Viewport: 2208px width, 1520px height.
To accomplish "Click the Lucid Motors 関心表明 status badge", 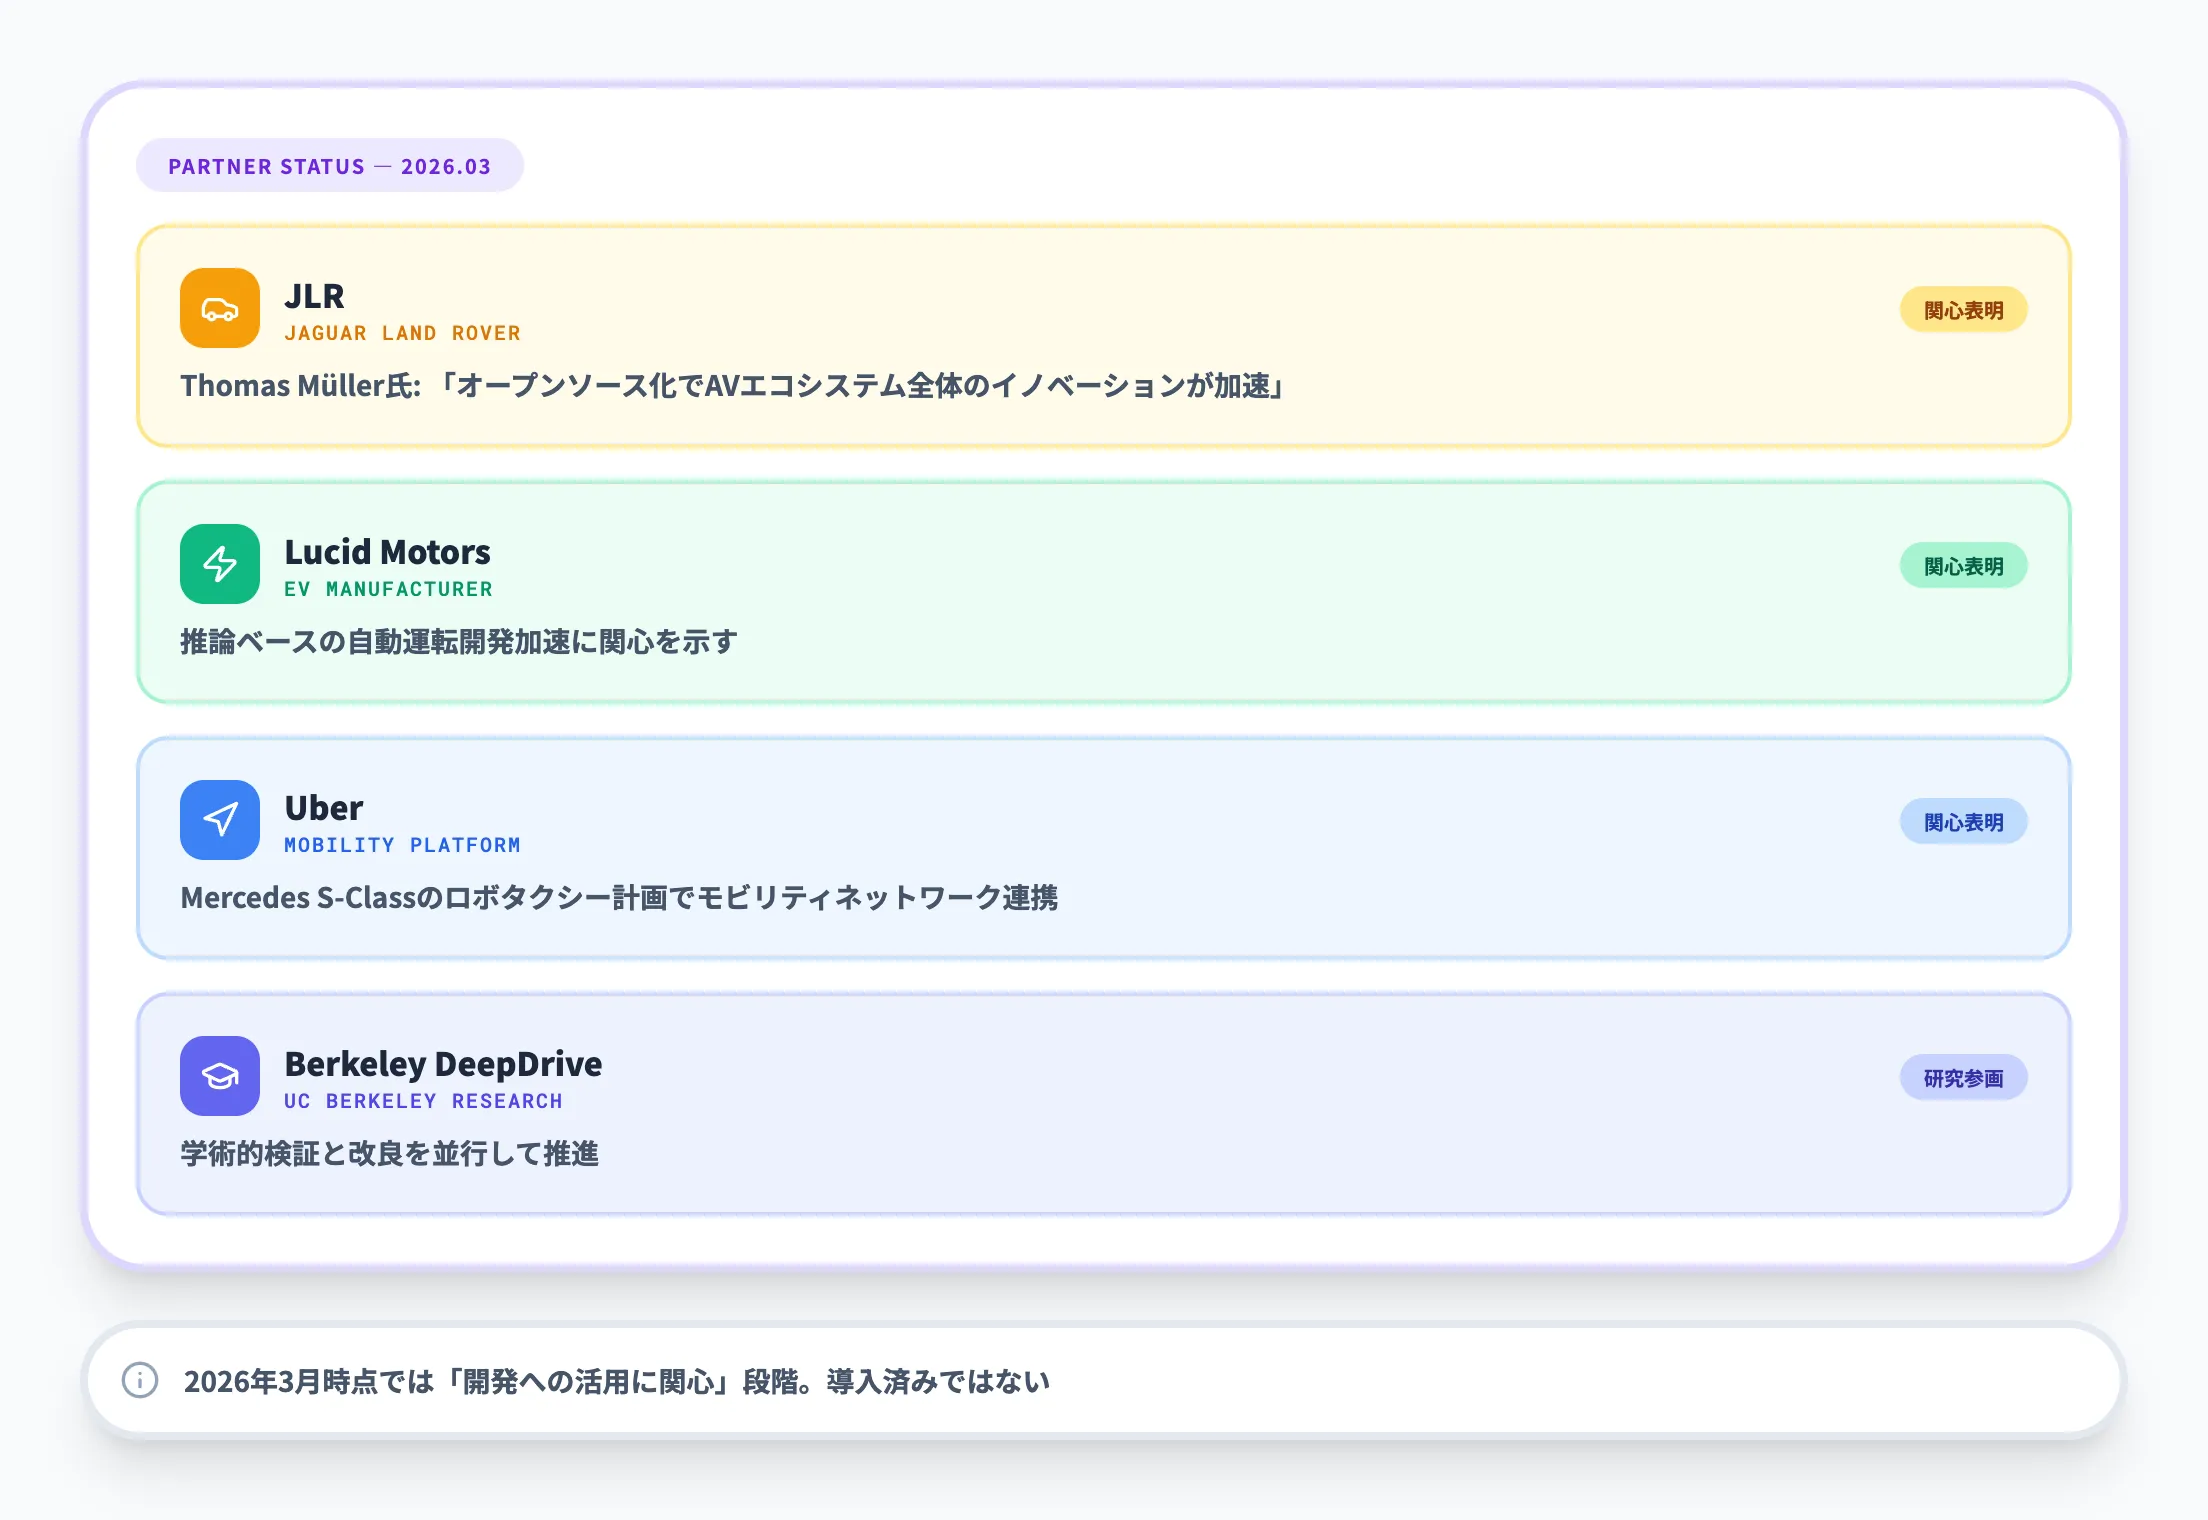I will pos(1963,566).
